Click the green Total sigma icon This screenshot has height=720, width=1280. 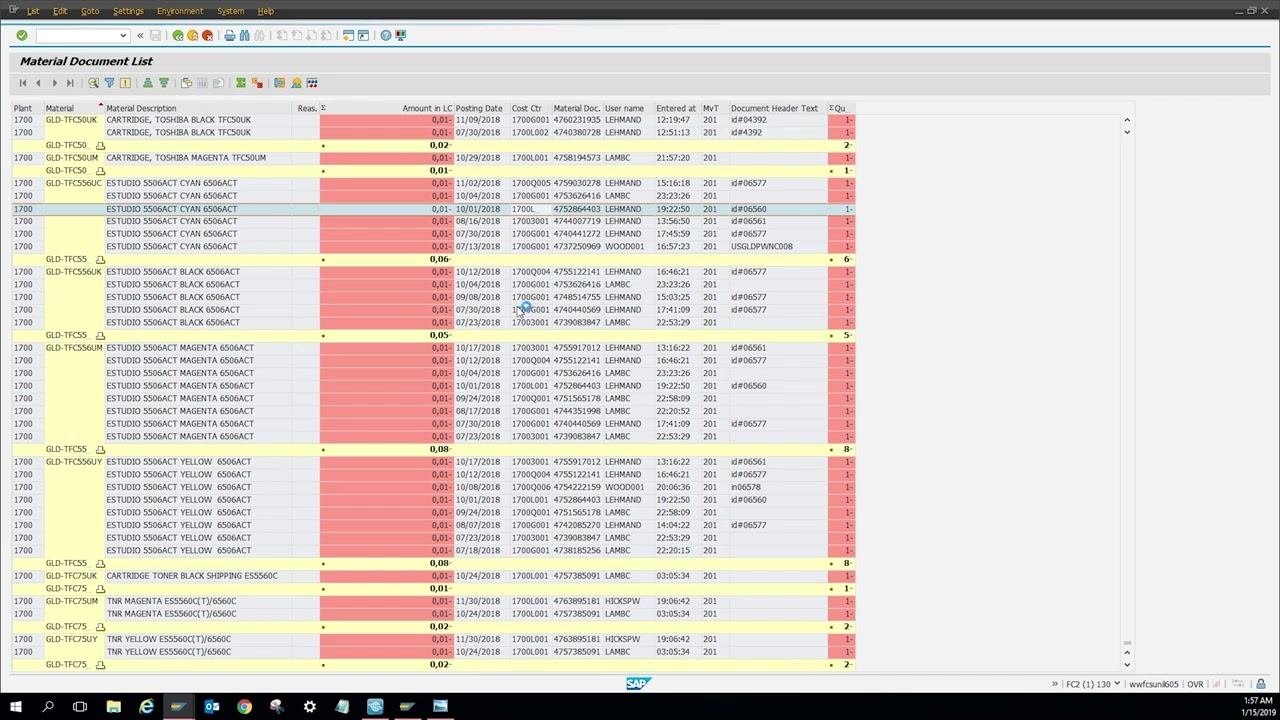tap(241, 83)
